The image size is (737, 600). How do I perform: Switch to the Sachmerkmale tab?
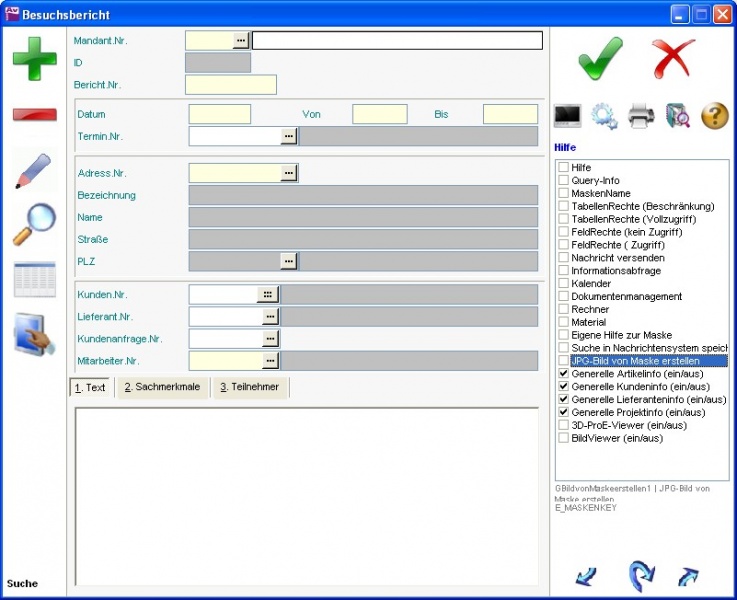pos(162,387)
